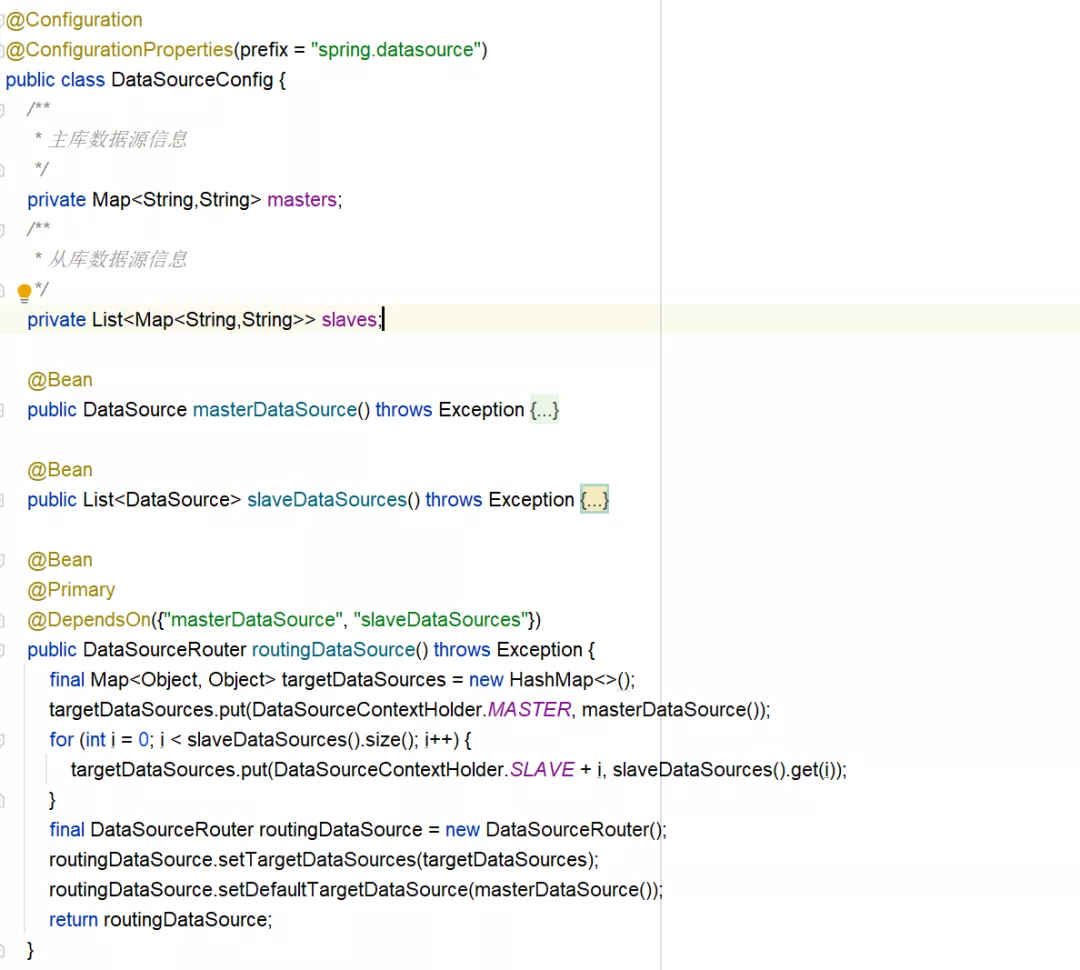Click gutter fold marker beside @Configuration annotation

(x=3, y=20)
